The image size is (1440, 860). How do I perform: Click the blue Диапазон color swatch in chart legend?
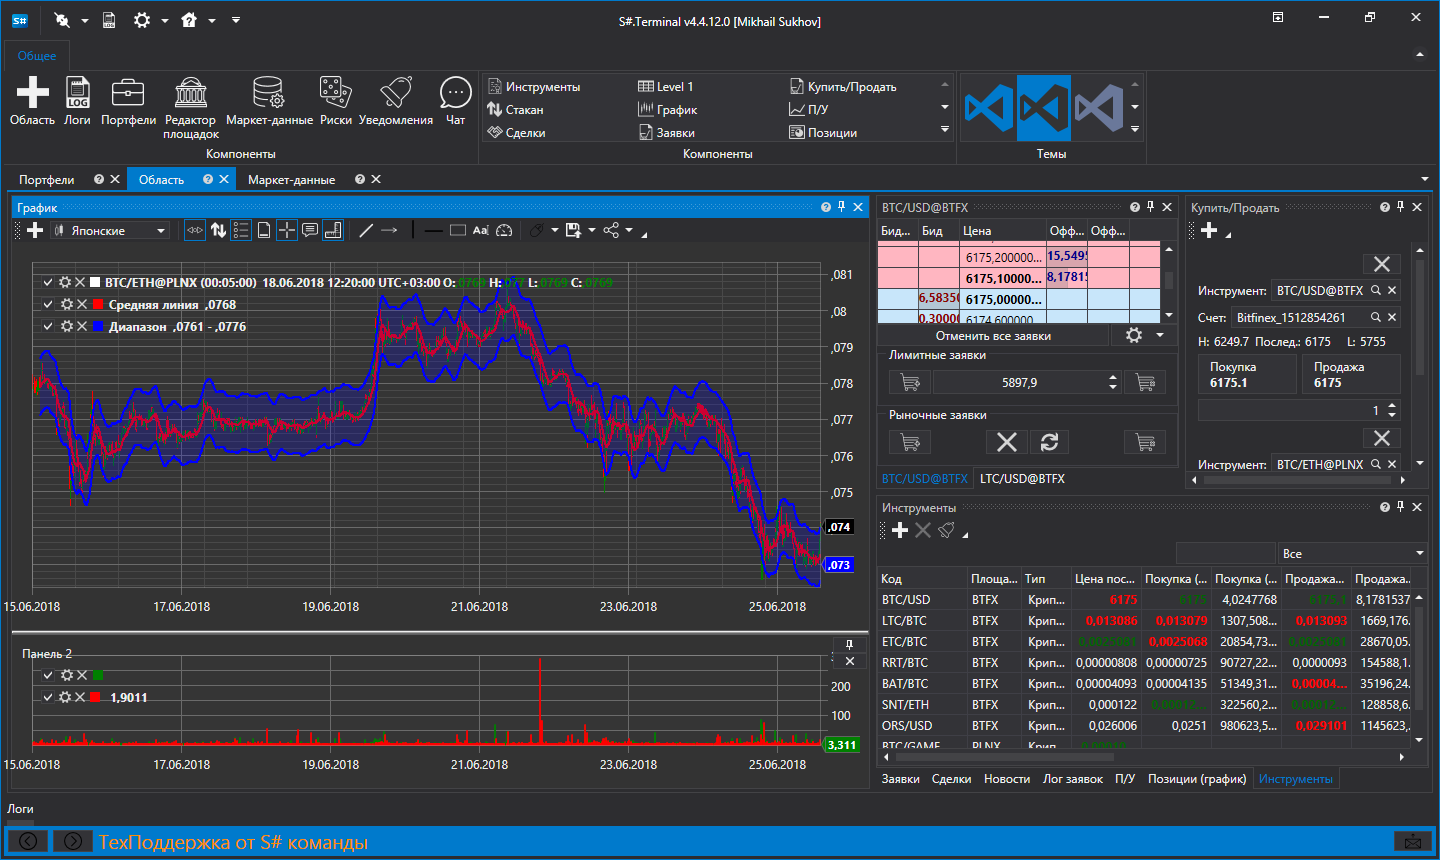pos(99,326)
